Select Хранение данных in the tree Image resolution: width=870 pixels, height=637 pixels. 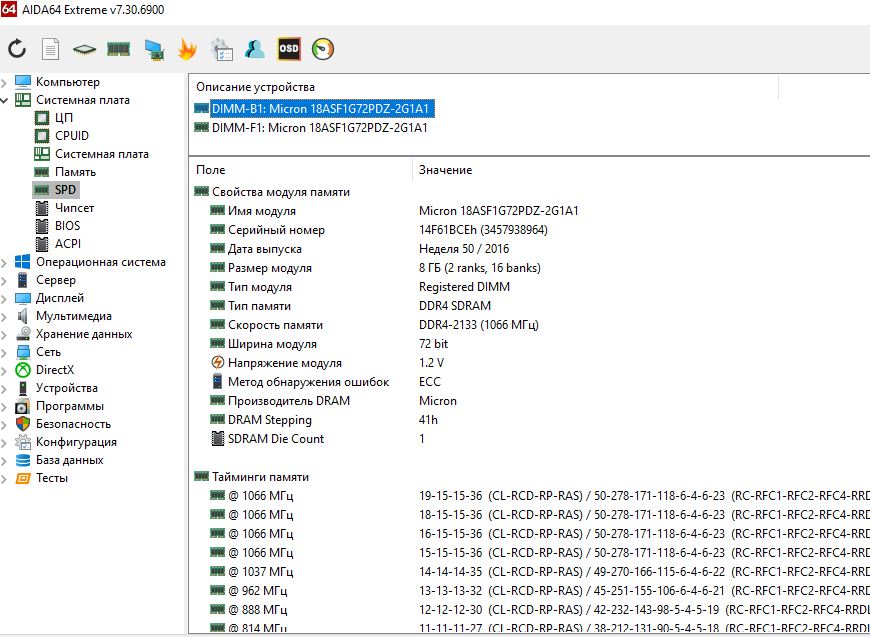(x=84, y=334)
